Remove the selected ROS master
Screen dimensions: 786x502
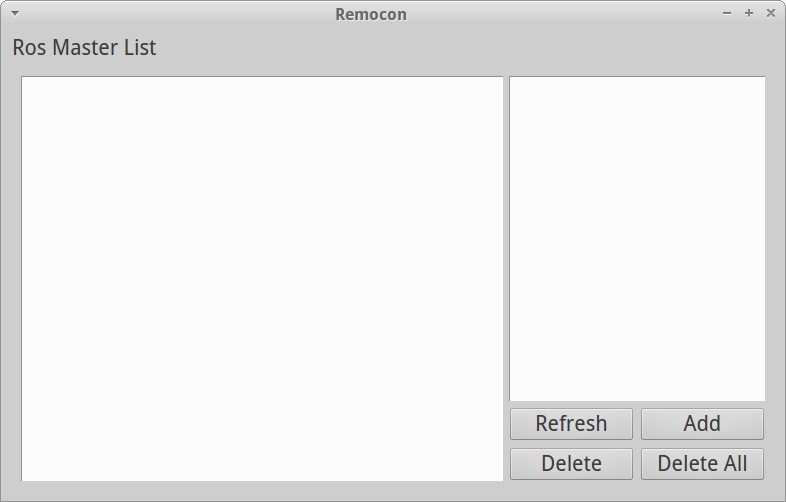point(571,463)
